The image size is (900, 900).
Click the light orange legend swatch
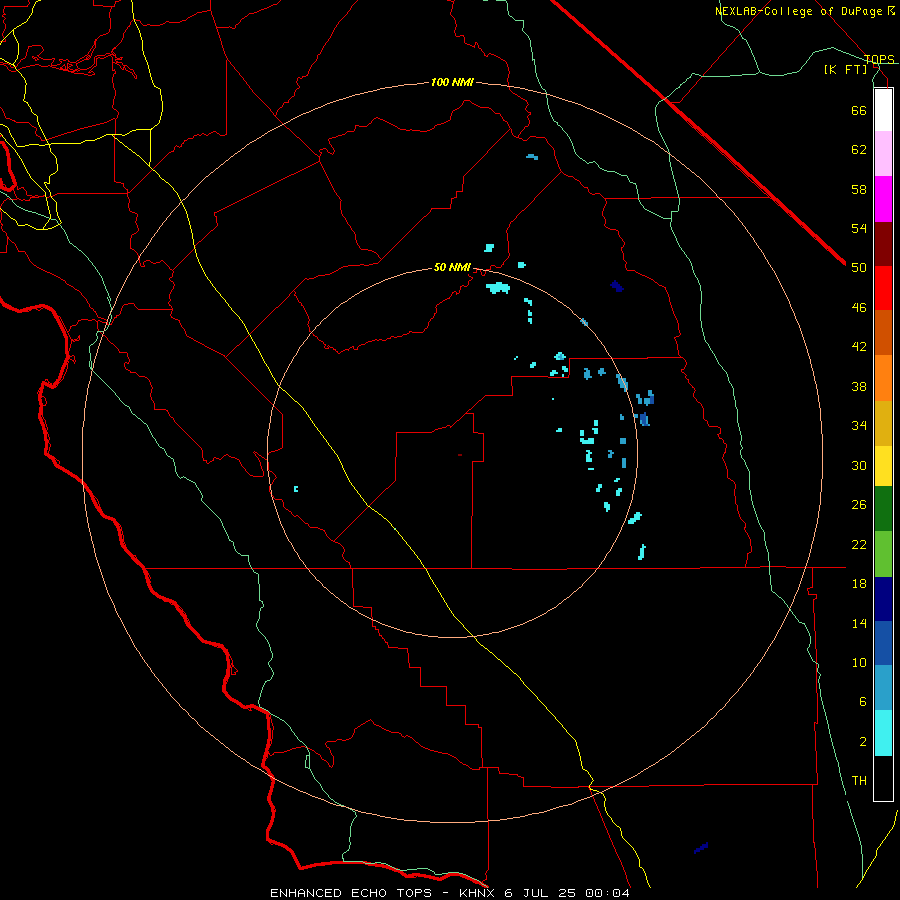point(883,378)
